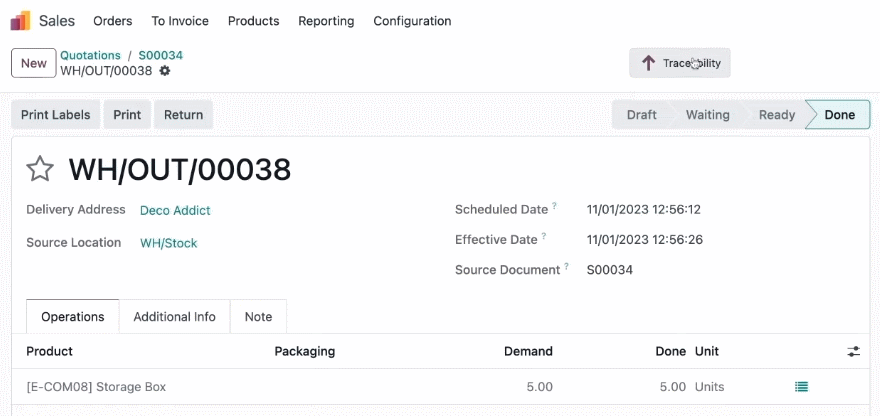Click the Return button
Image resolution: width=880 pixels, height=416 pixels.
coord(184,115)
